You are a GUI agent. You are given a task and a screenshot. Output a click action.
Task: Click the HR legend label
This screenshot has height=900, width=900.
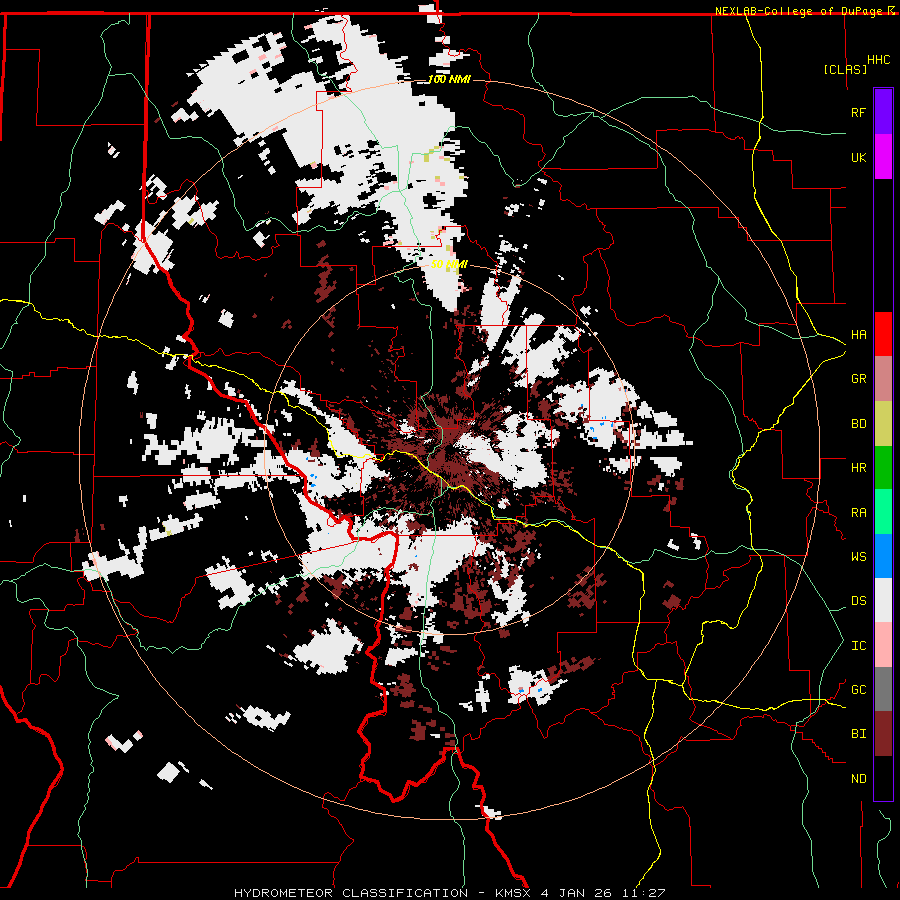(x=858, y=468)
